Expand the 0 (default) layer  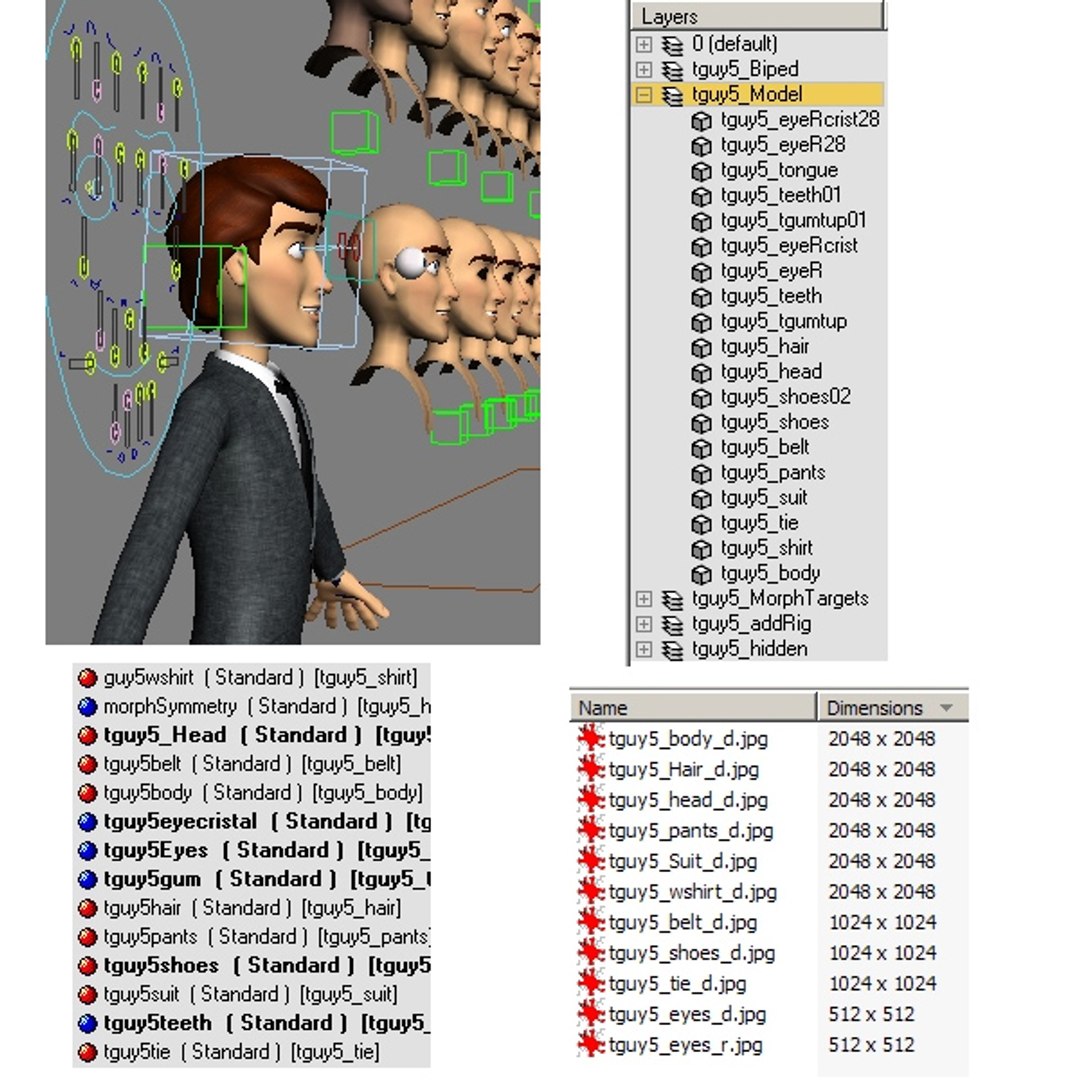point(643,44)
